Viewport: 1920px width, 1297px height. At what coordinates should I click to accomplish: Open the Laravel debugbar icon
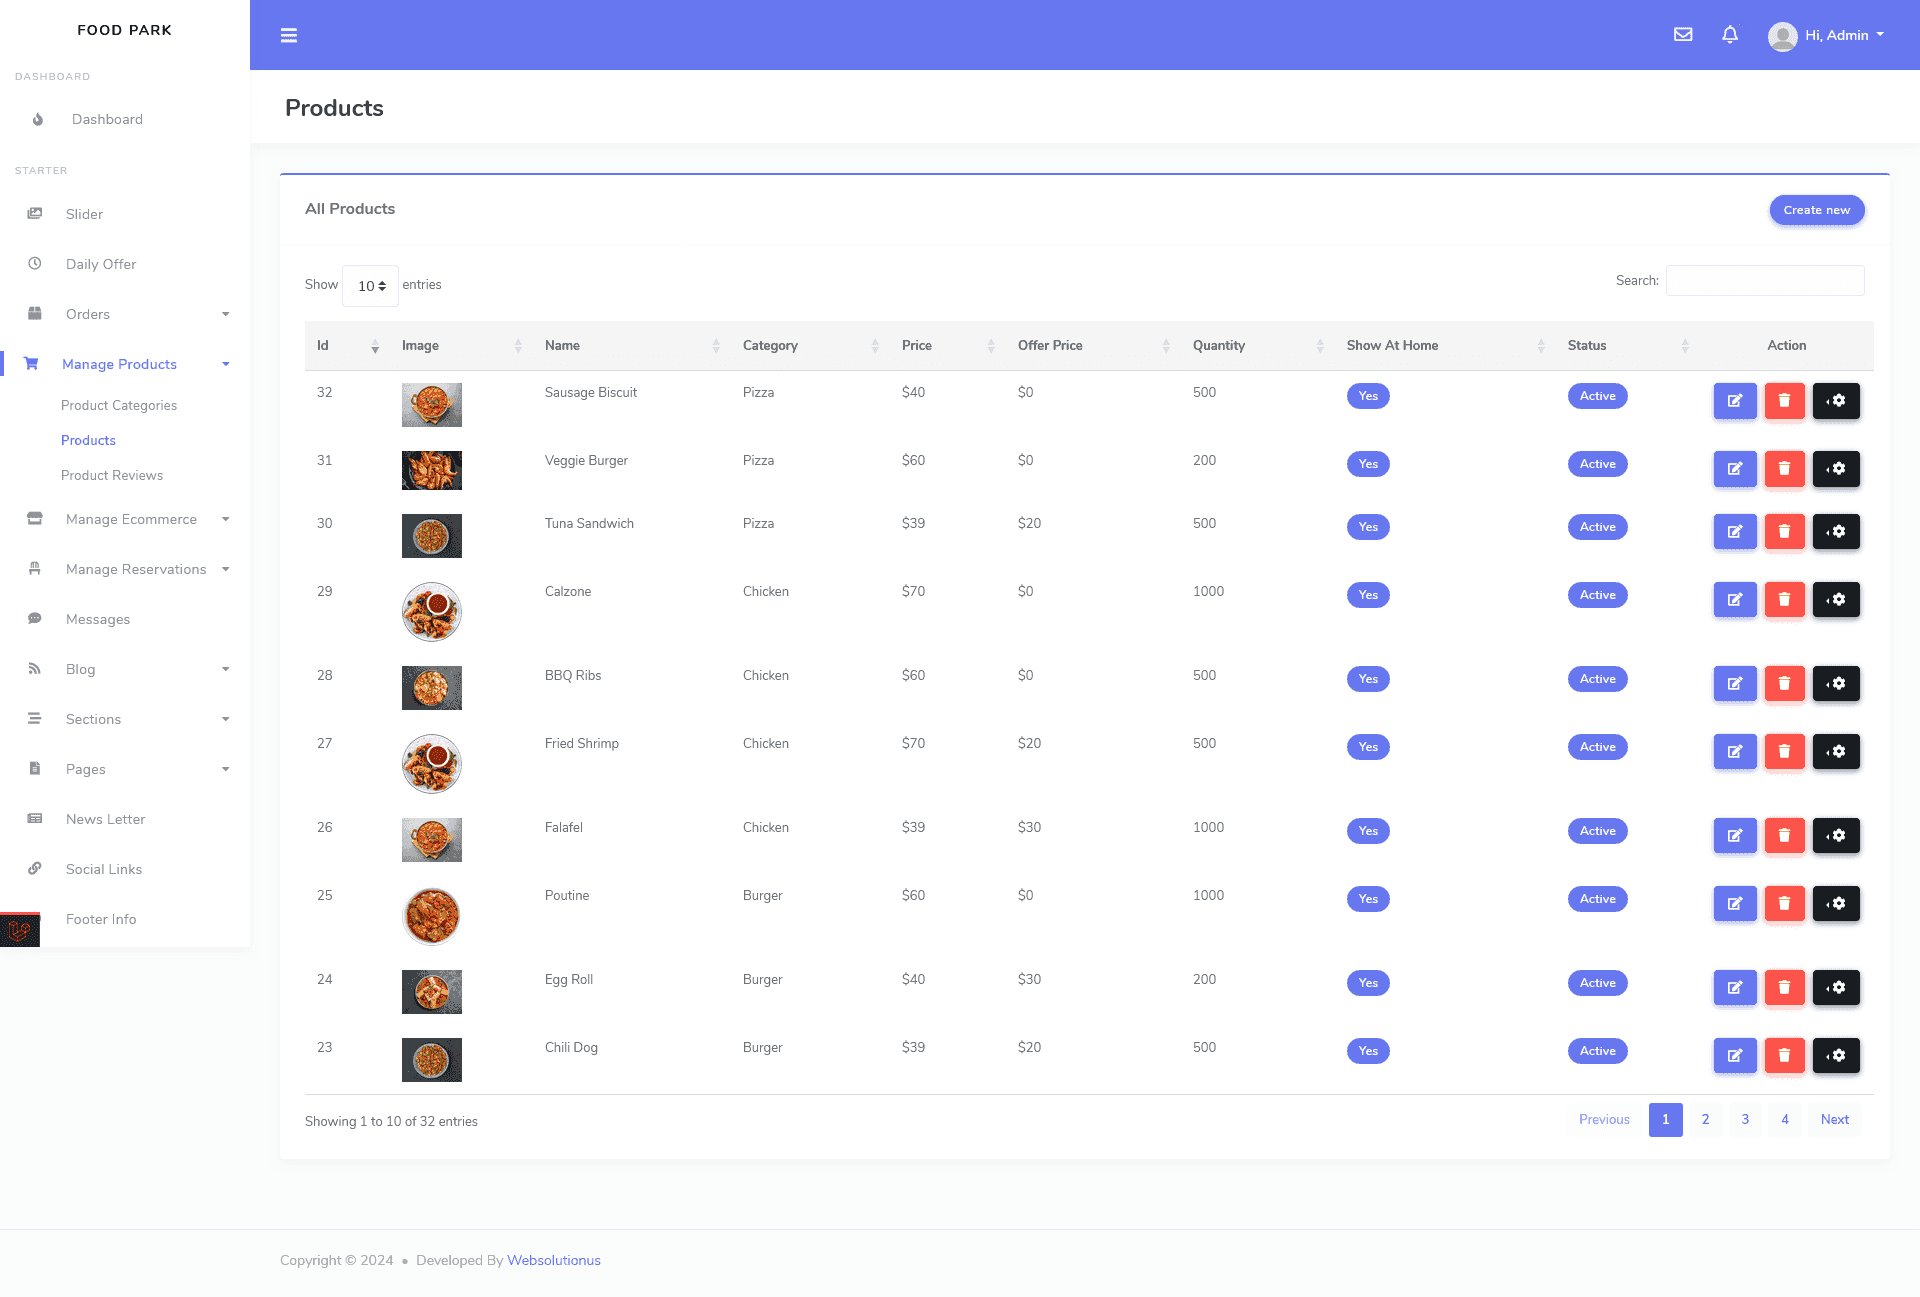[x=20, y=930]
